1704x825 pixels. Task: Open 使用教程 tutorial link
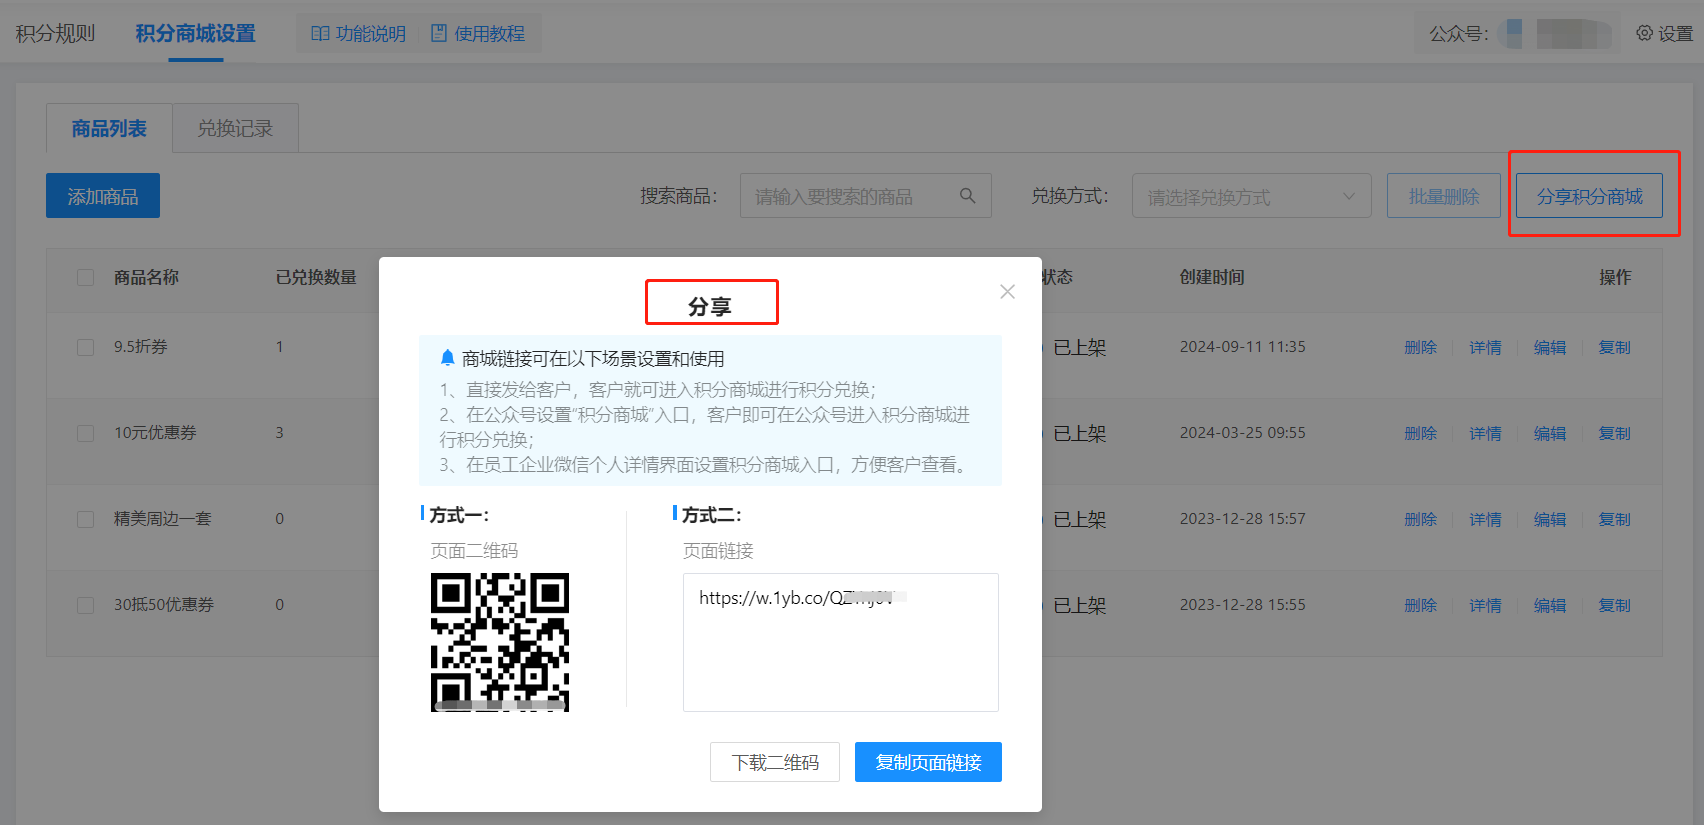point(478,34)
